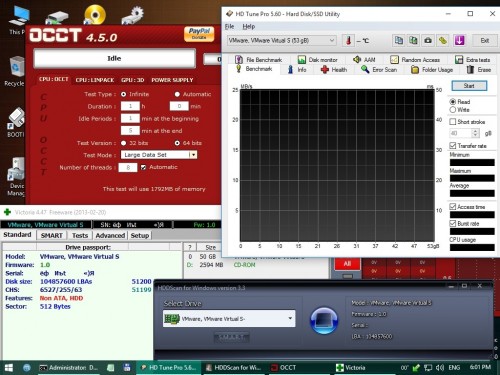This screenshot has height=375, width=500.
Task: Click the purple download arrow icon
Action: tap(459, 41)
